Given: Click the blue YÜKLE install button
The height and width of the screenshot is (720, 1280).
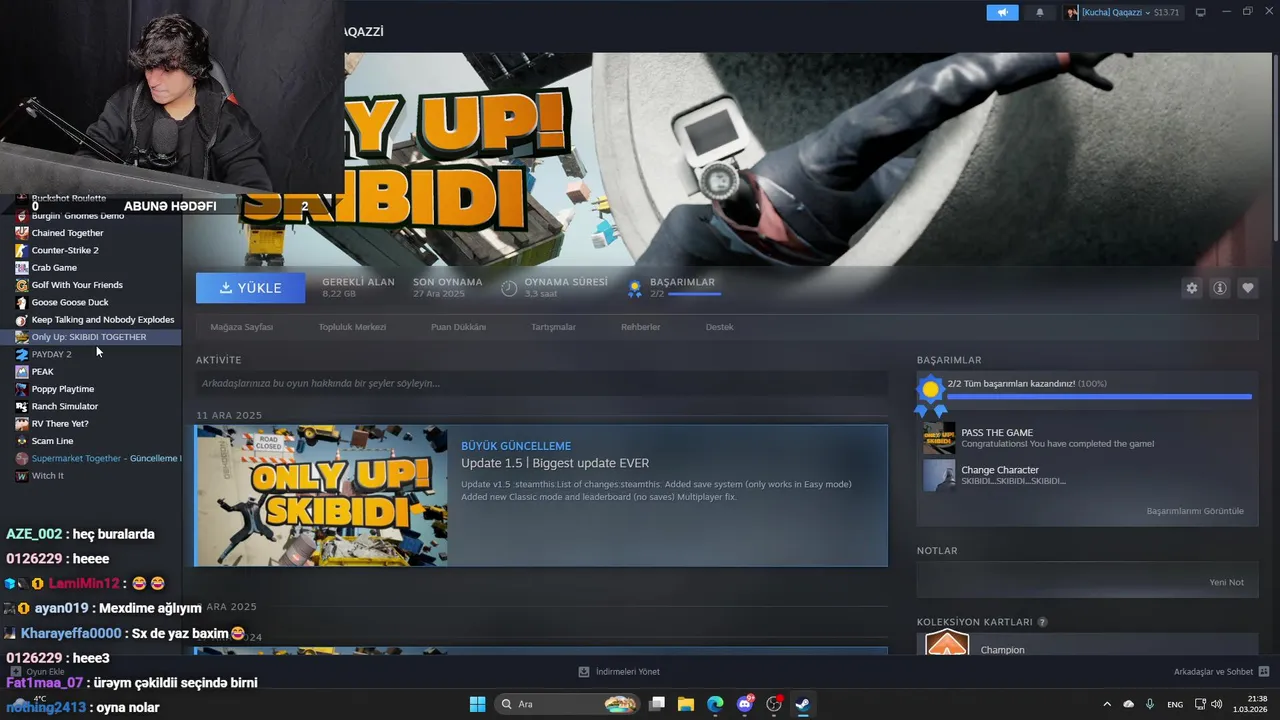Looking at the screenshot, I should [251, 288].
